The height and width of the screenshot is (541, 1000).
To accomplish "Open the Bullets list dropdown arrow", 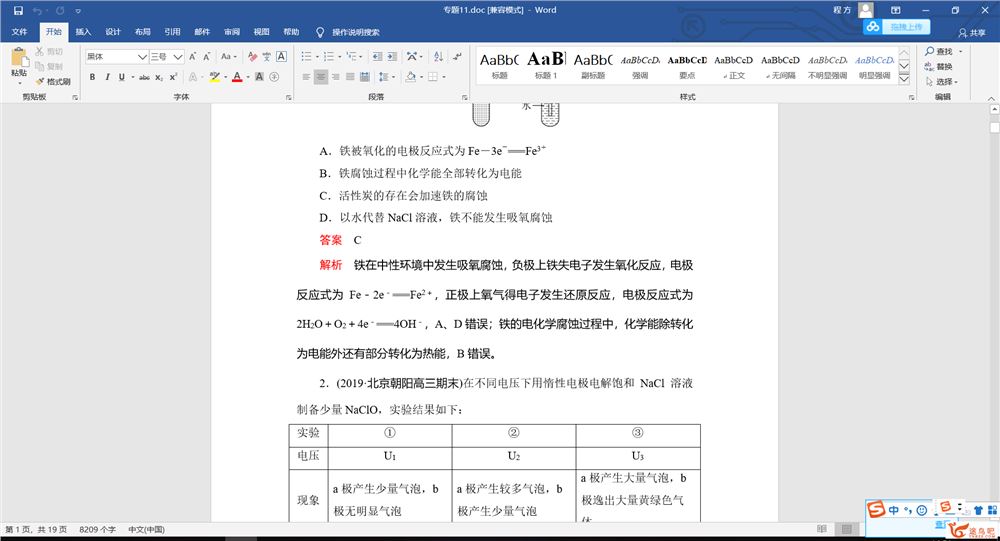I will [x=317, y=57].
